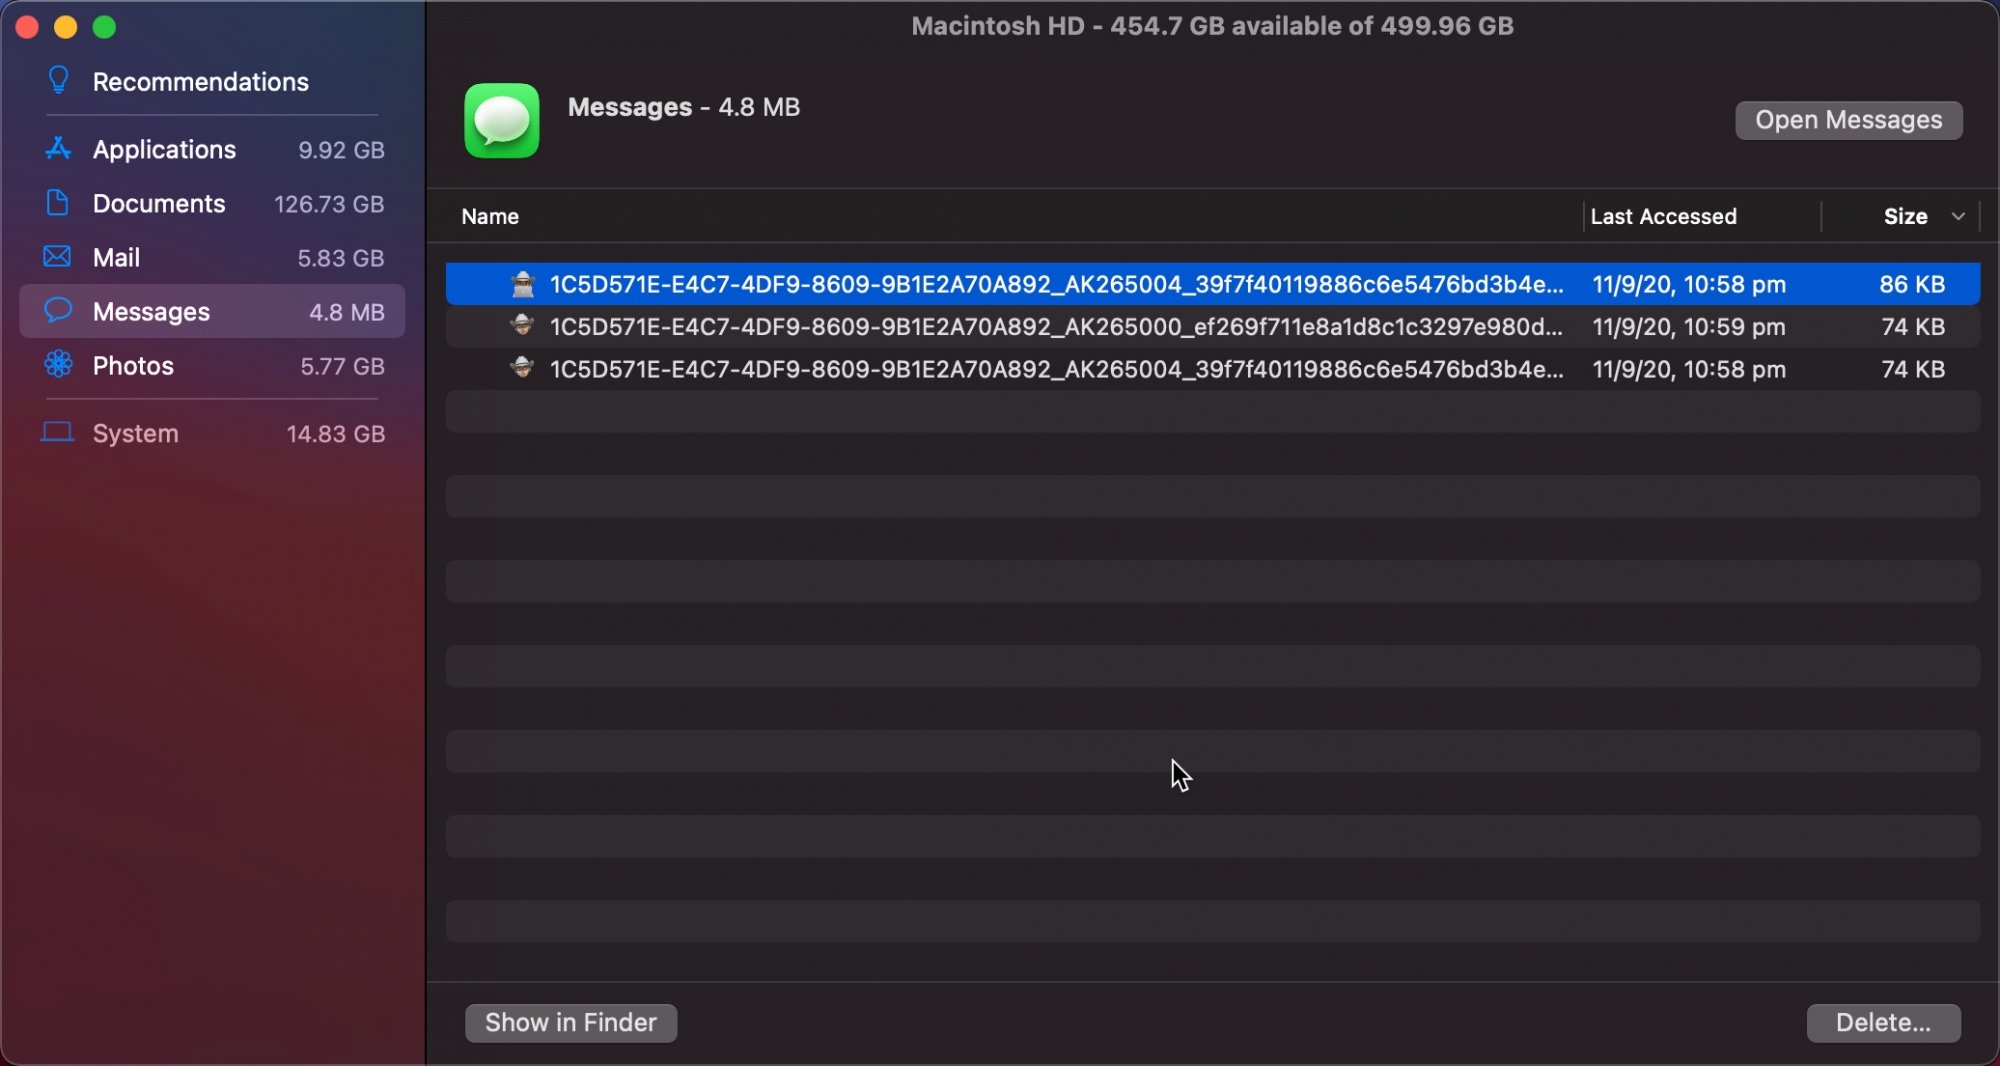Open the Recommendations section

[201, 81]
